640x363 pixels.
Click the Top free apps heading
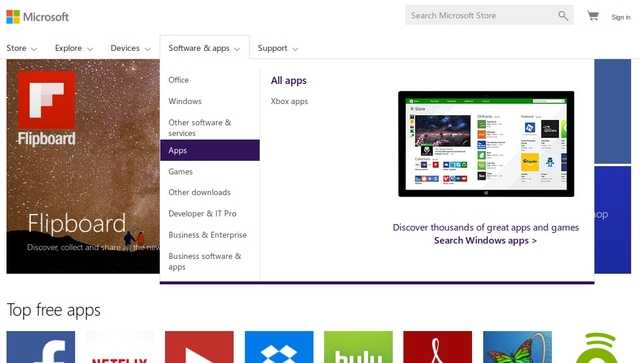click(x=53, y=310)
